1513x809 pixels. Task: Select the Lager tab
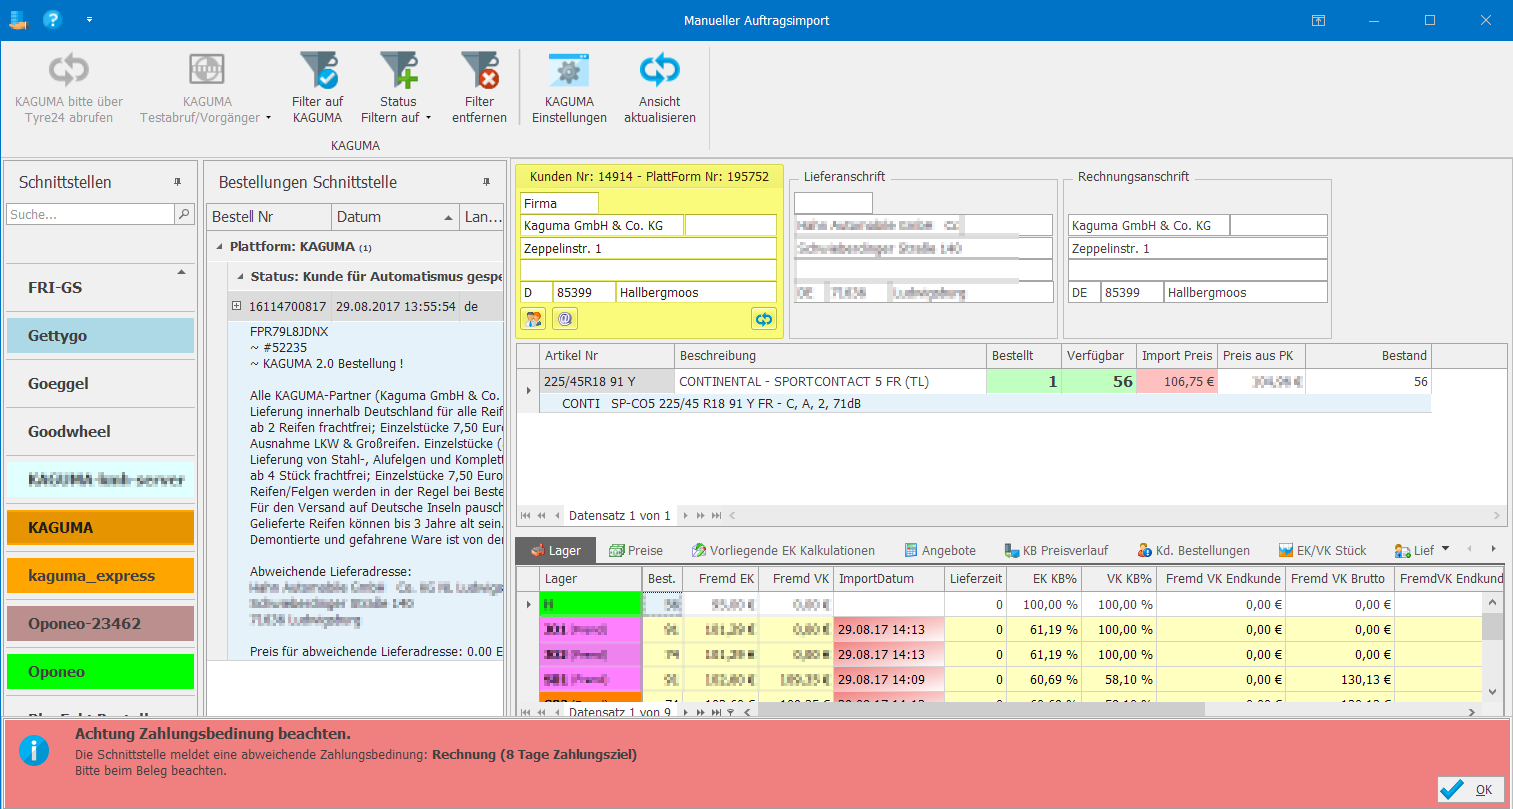[x=556, y=550]
